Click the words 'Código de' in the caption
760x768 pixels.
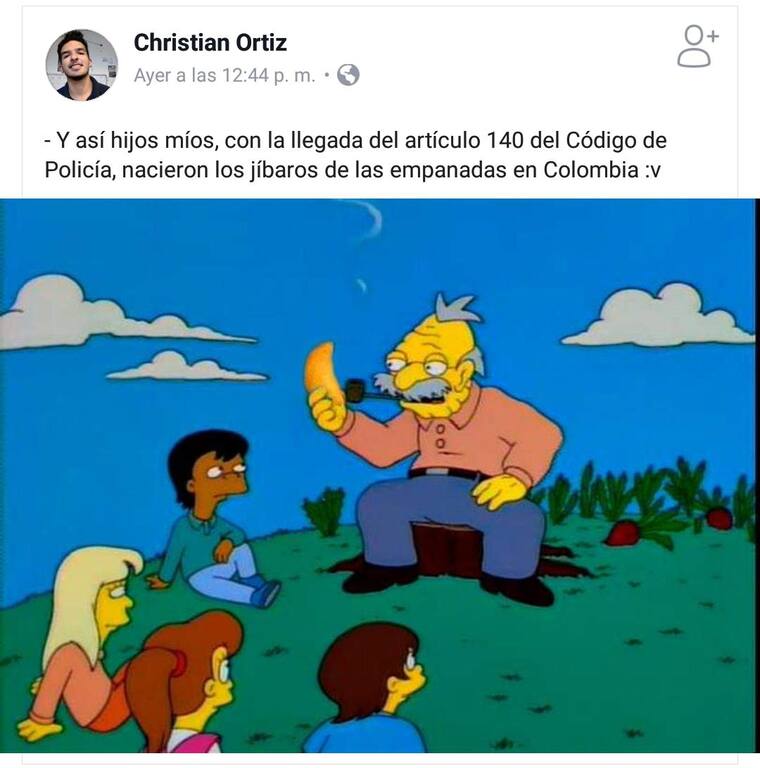coord(616,141)
